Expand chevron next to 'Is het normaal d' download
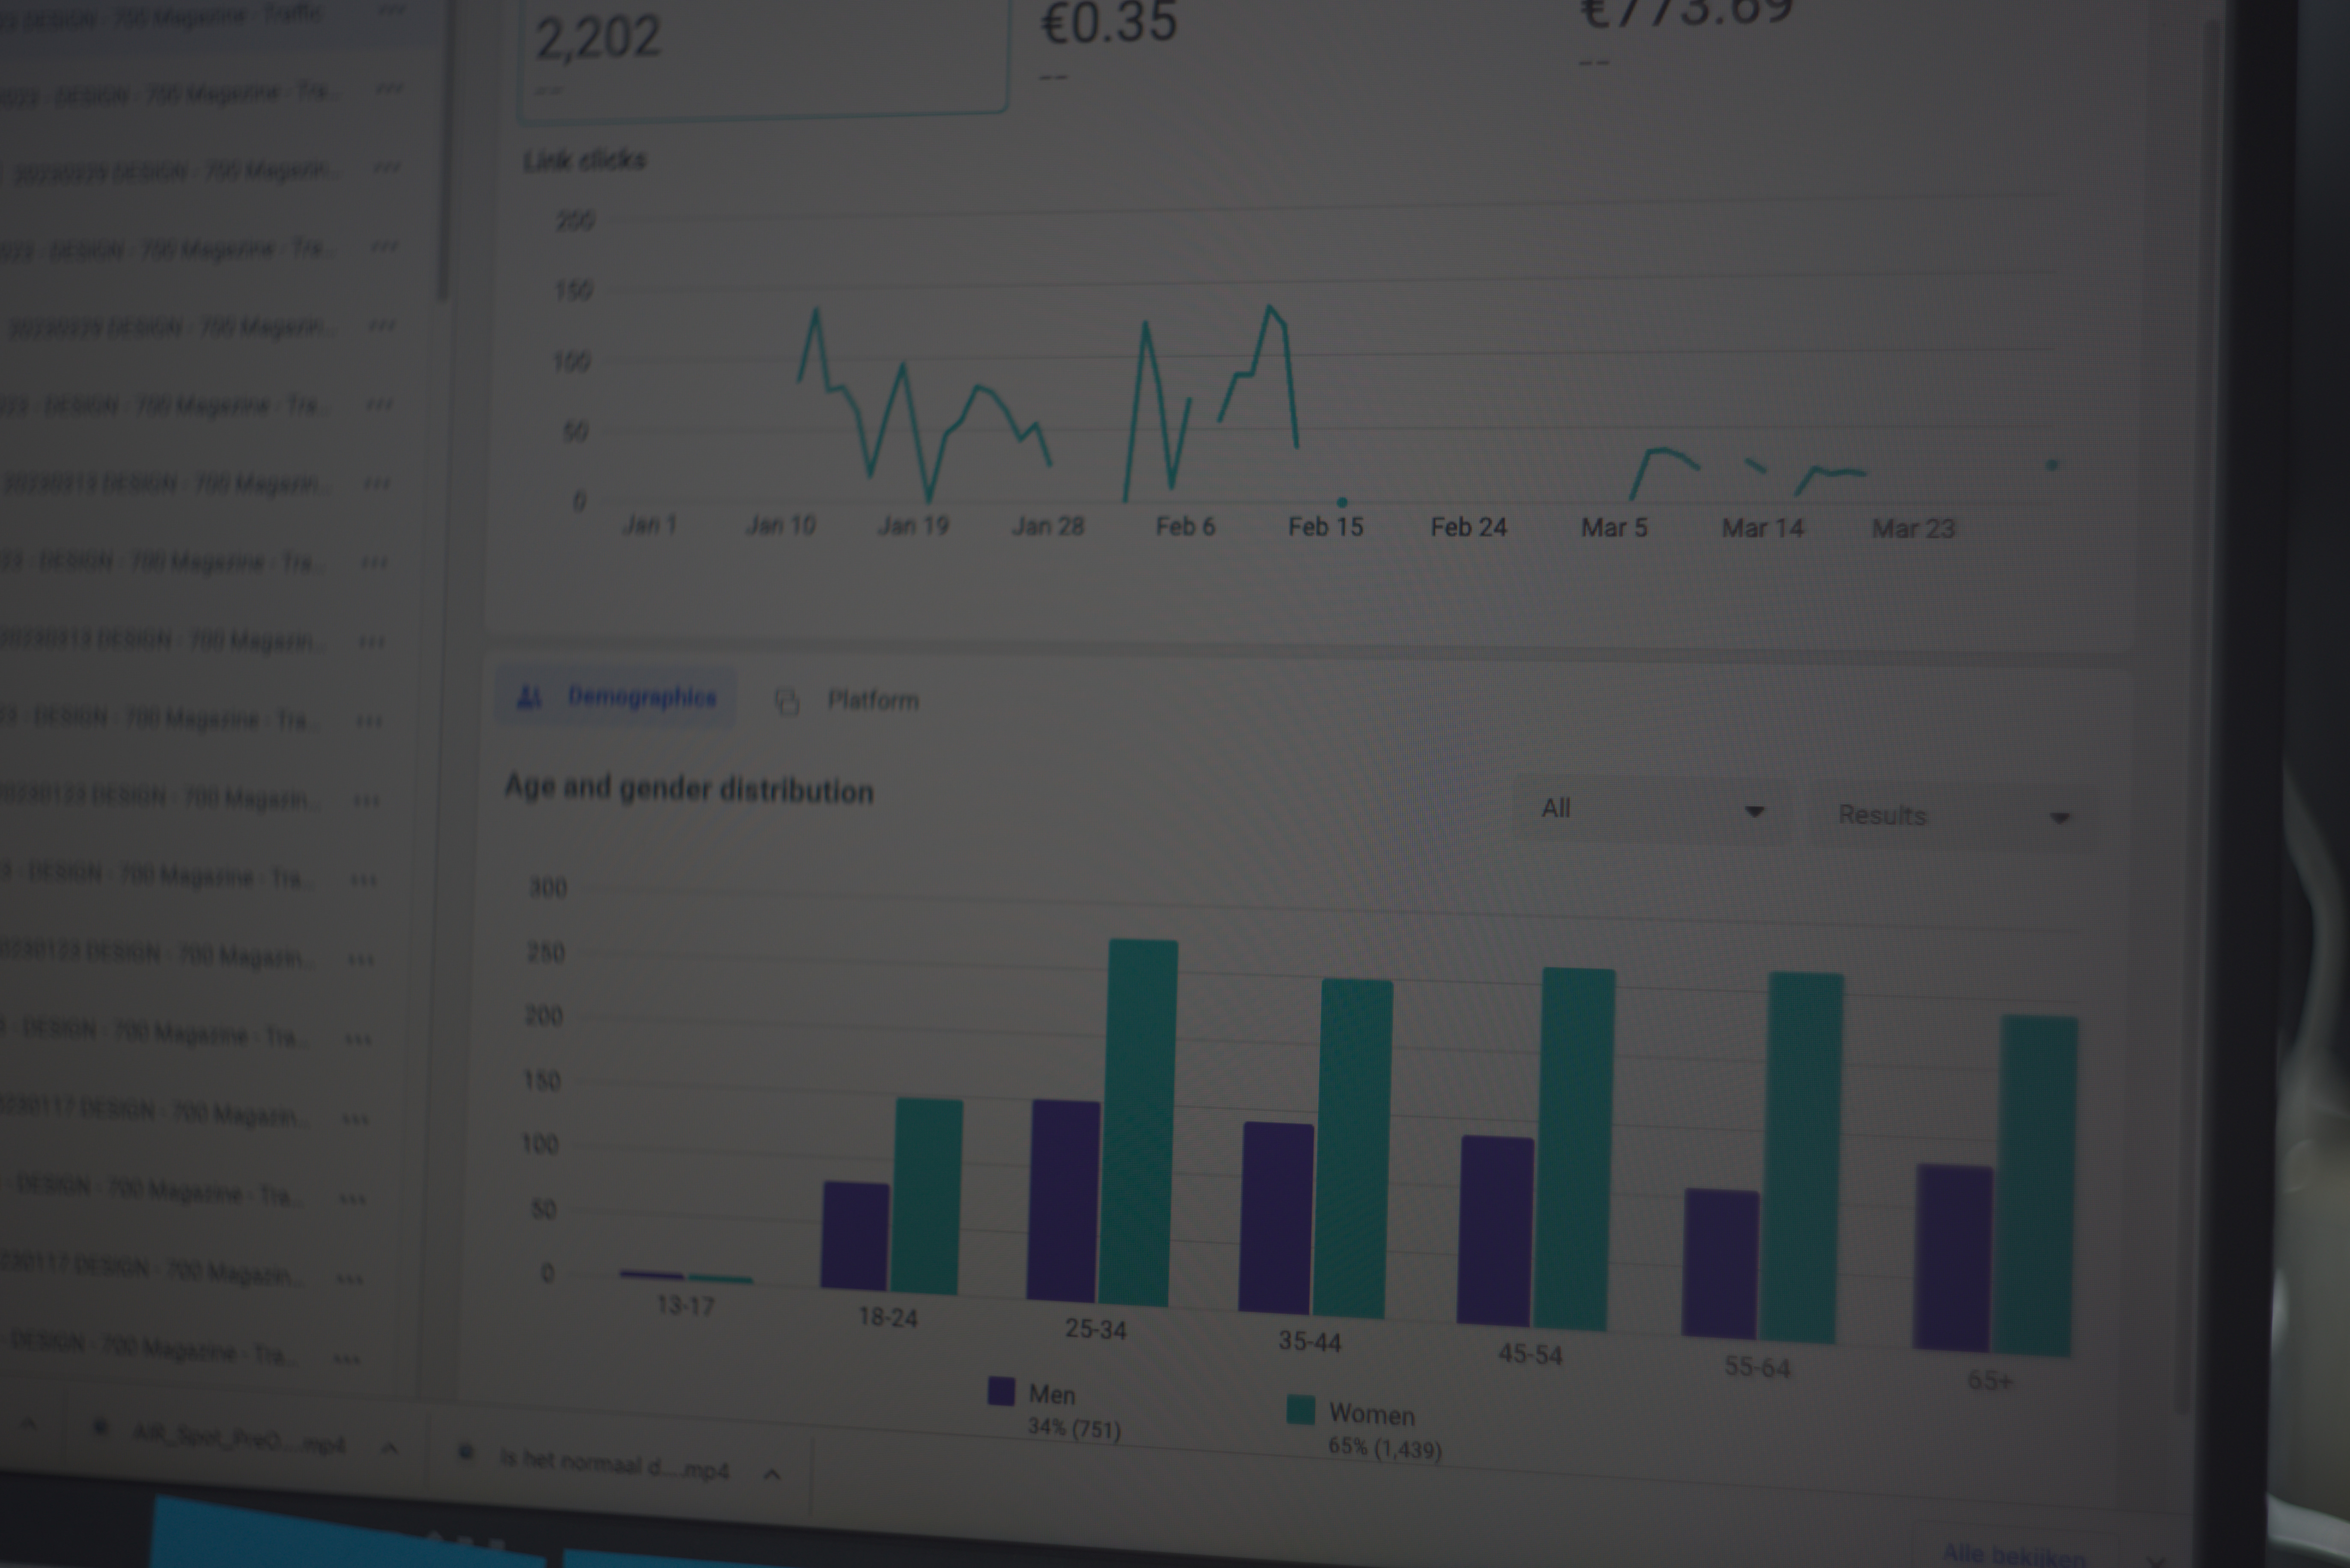 click(x=772, y=1474)
